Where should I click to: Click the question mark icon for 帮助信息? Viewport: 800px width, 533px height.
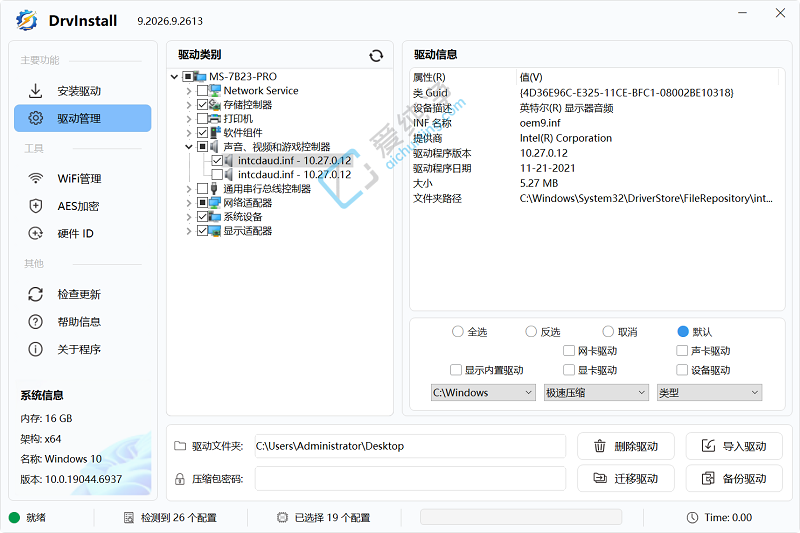click(35, 322)
